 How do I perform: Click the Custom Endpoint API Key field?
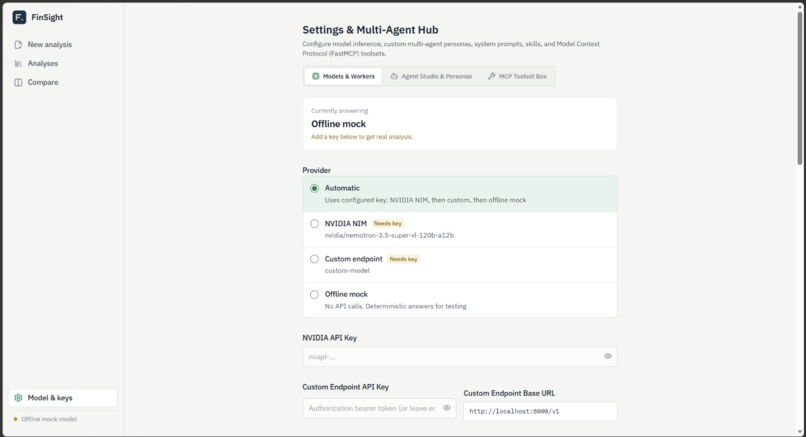point(379,408)
